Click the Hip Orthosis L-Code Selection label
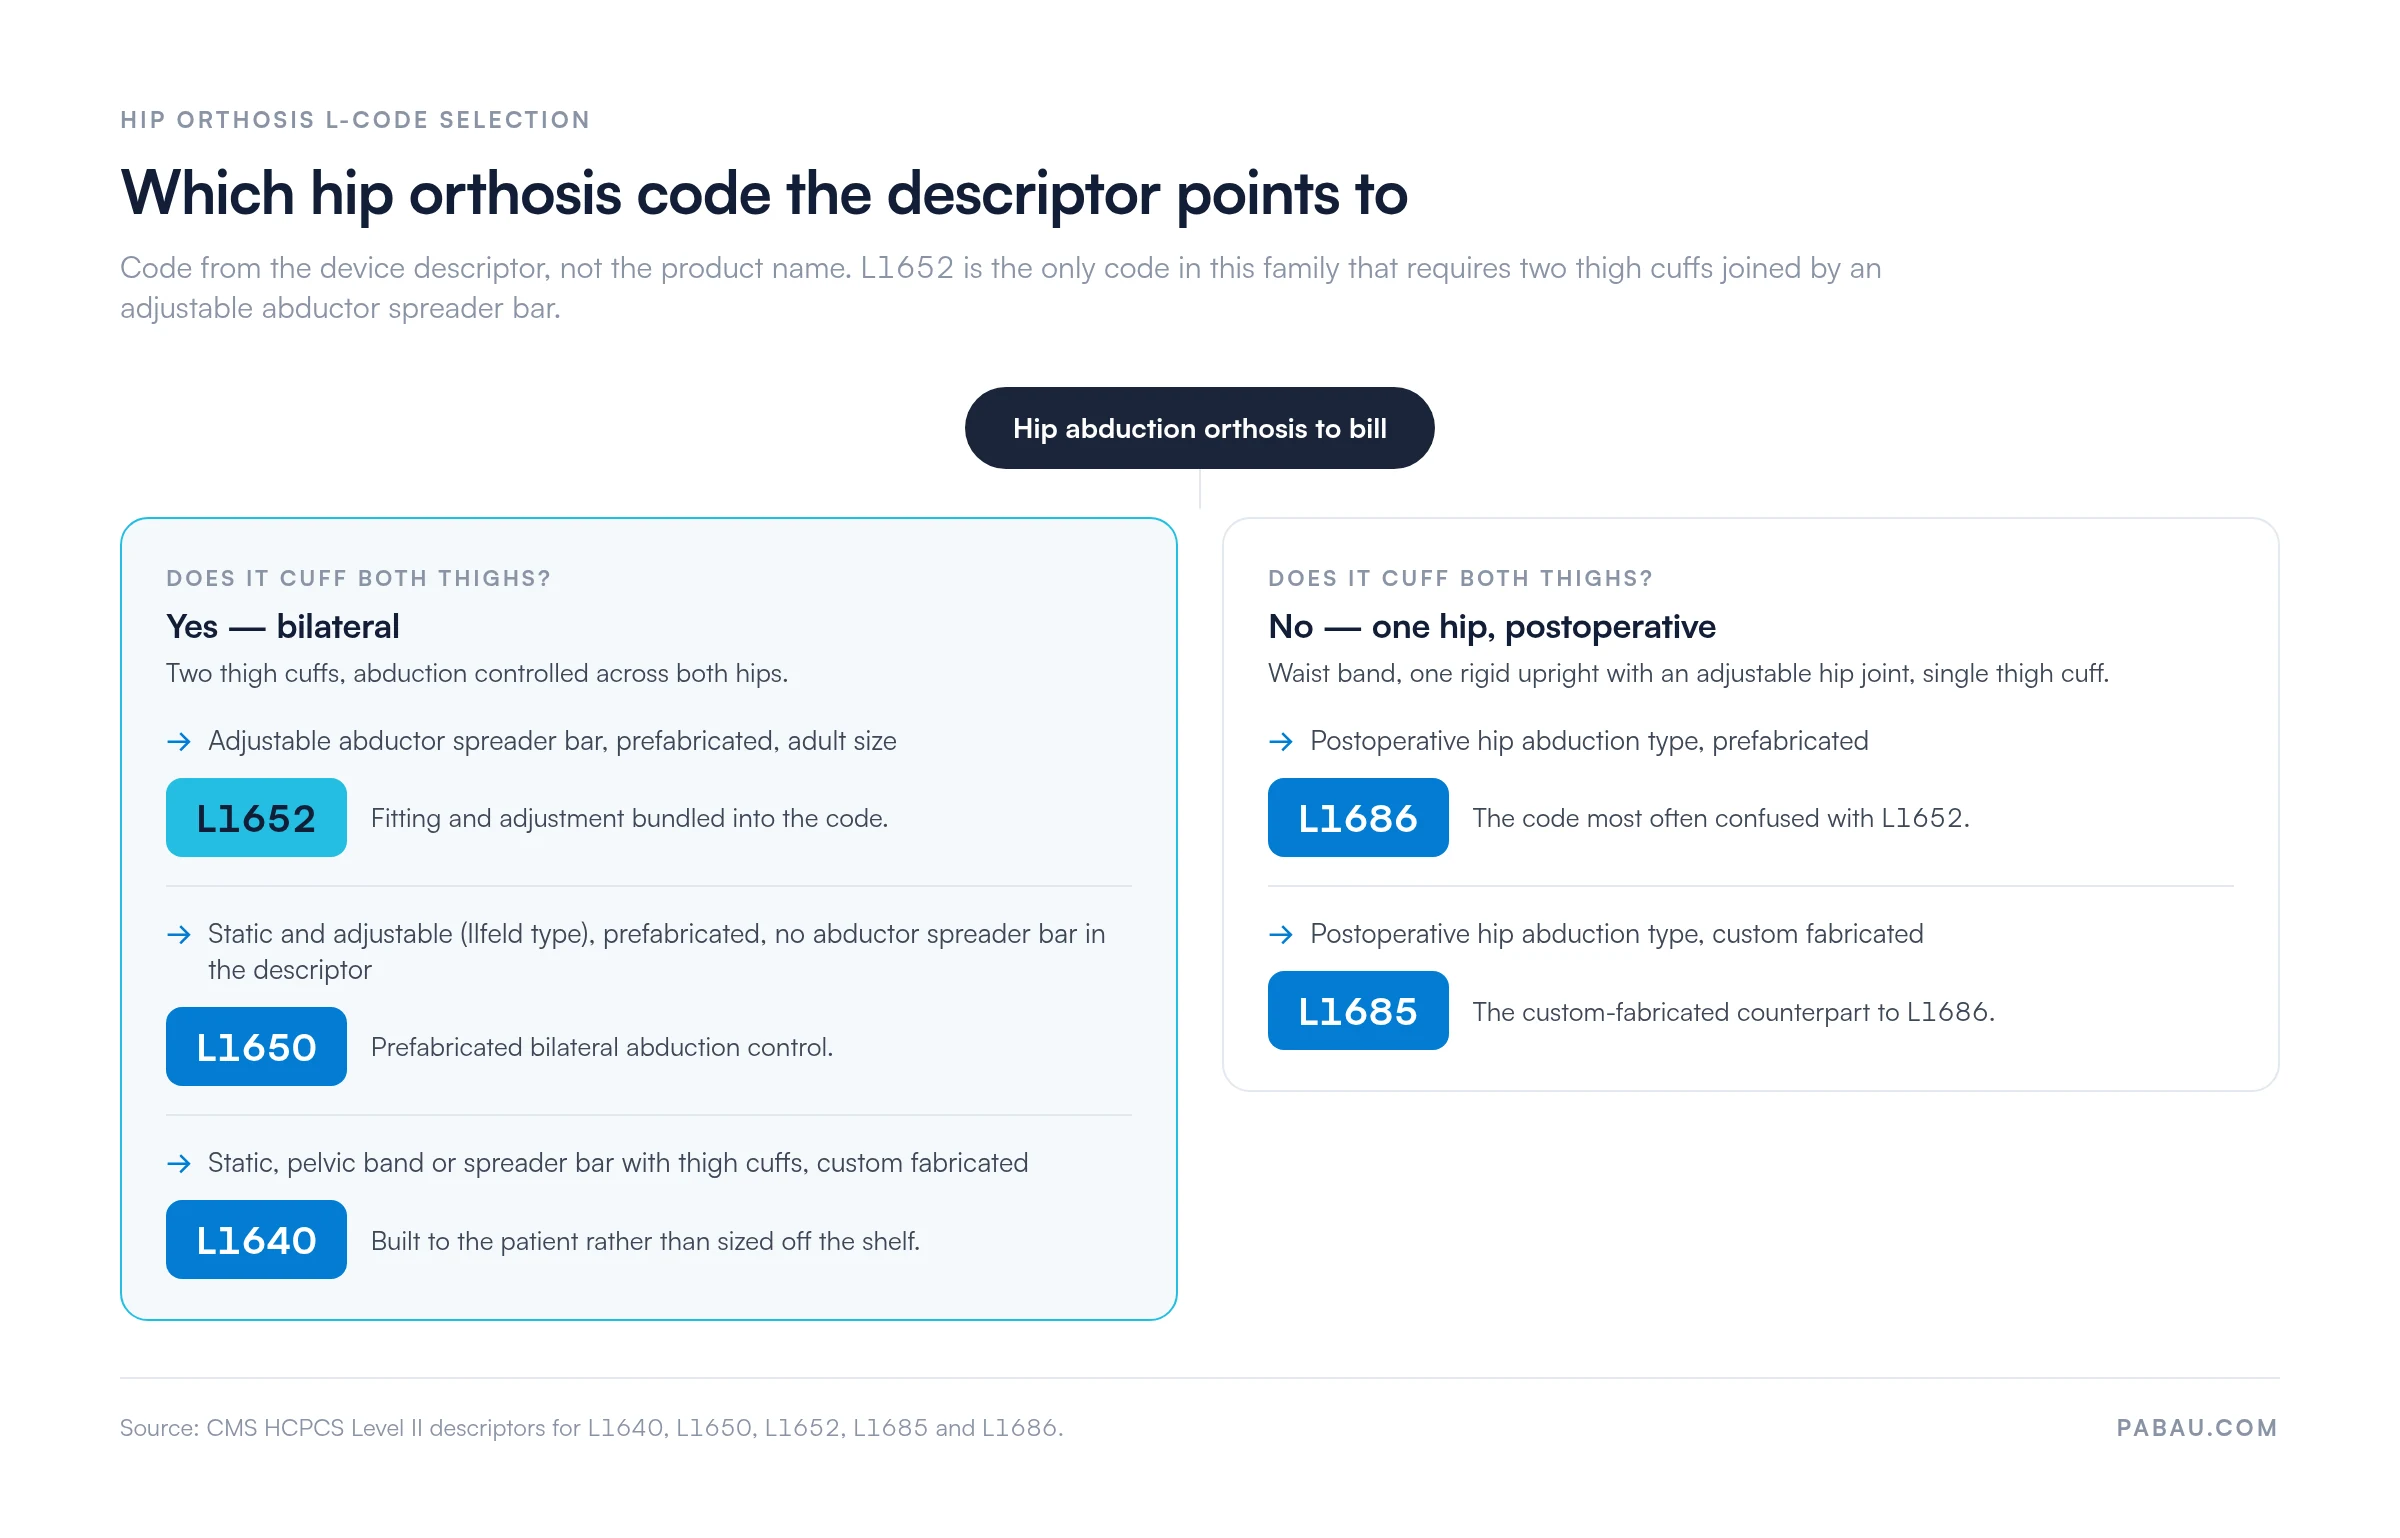 click(355, 120)
